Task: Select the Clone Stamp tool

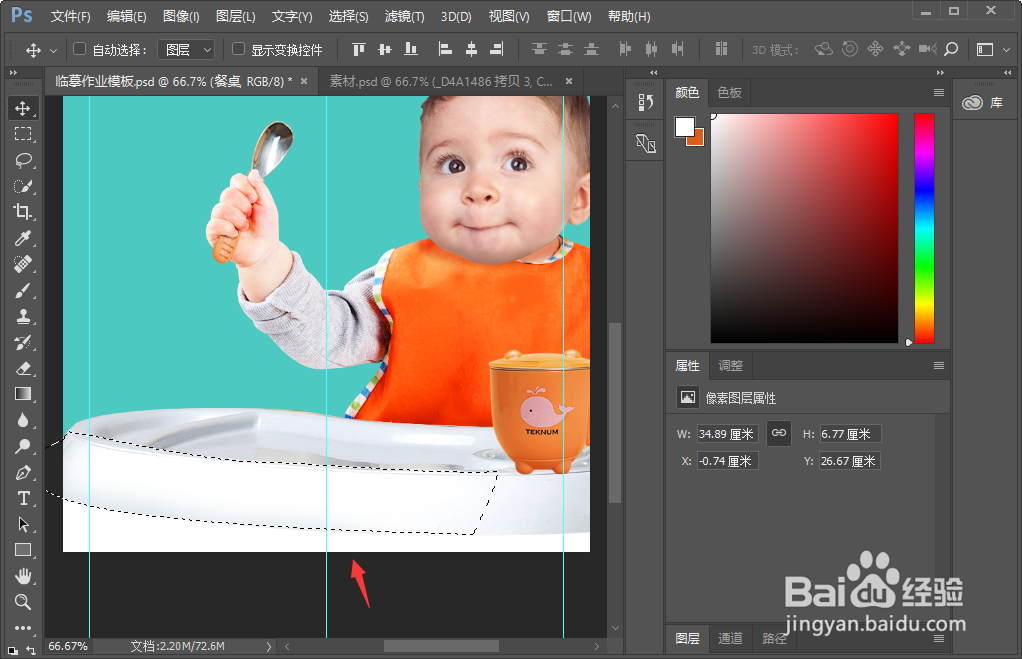Action: click(23, 316)
